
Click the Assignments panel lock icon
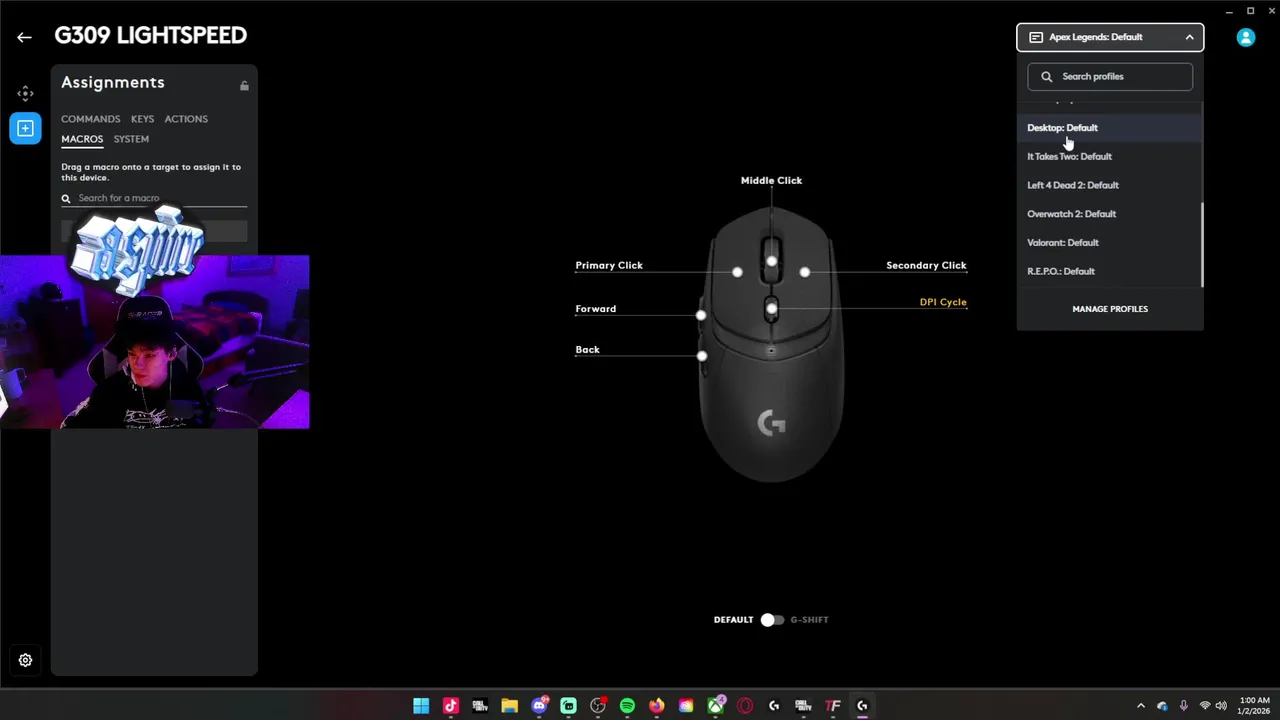[x=244, y=85]
